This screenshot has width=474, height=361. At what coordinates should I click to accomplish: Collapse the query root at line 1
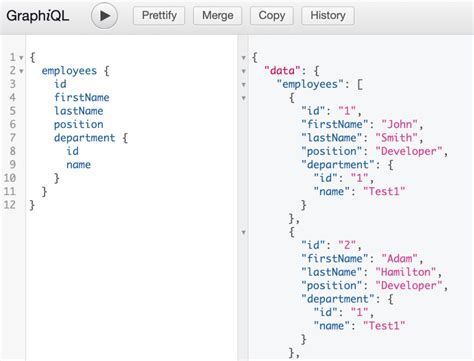[x=21, y=58]
